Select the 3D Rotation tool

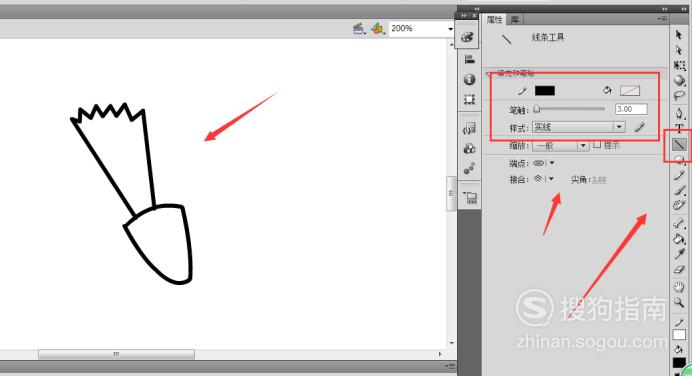680,80
